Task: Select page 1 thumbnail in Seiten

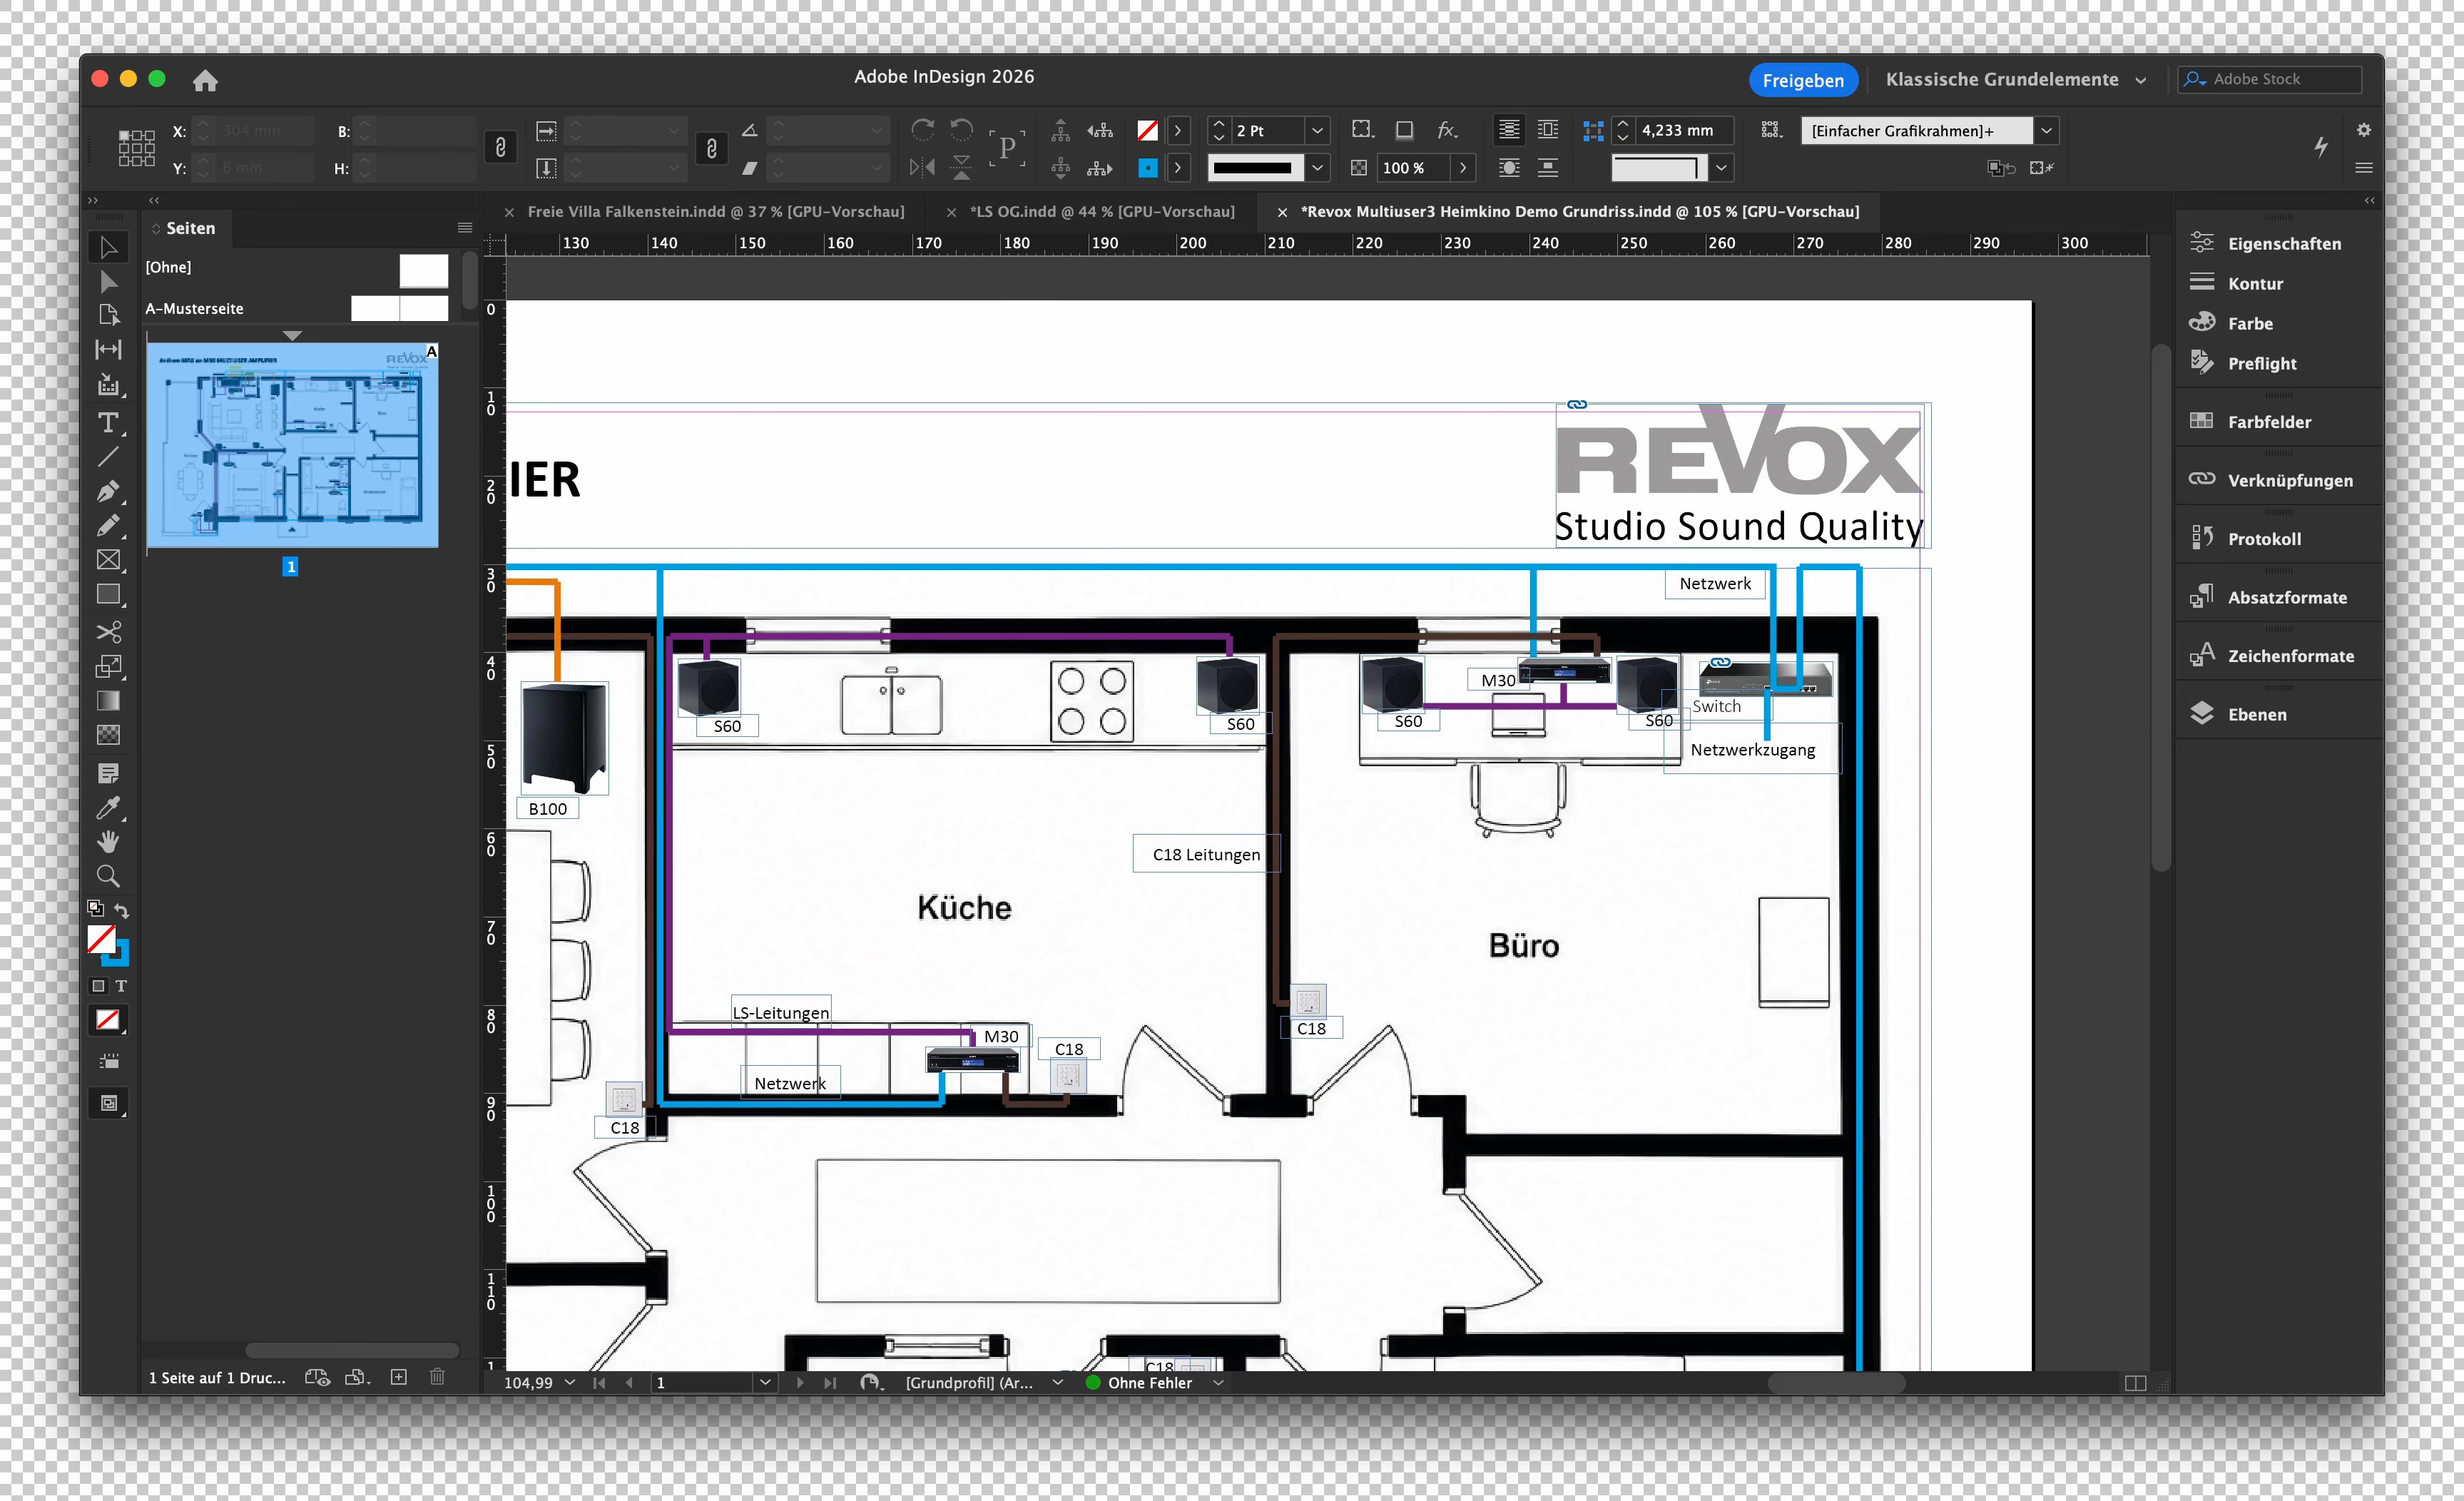Action: [x=292, y=444]
